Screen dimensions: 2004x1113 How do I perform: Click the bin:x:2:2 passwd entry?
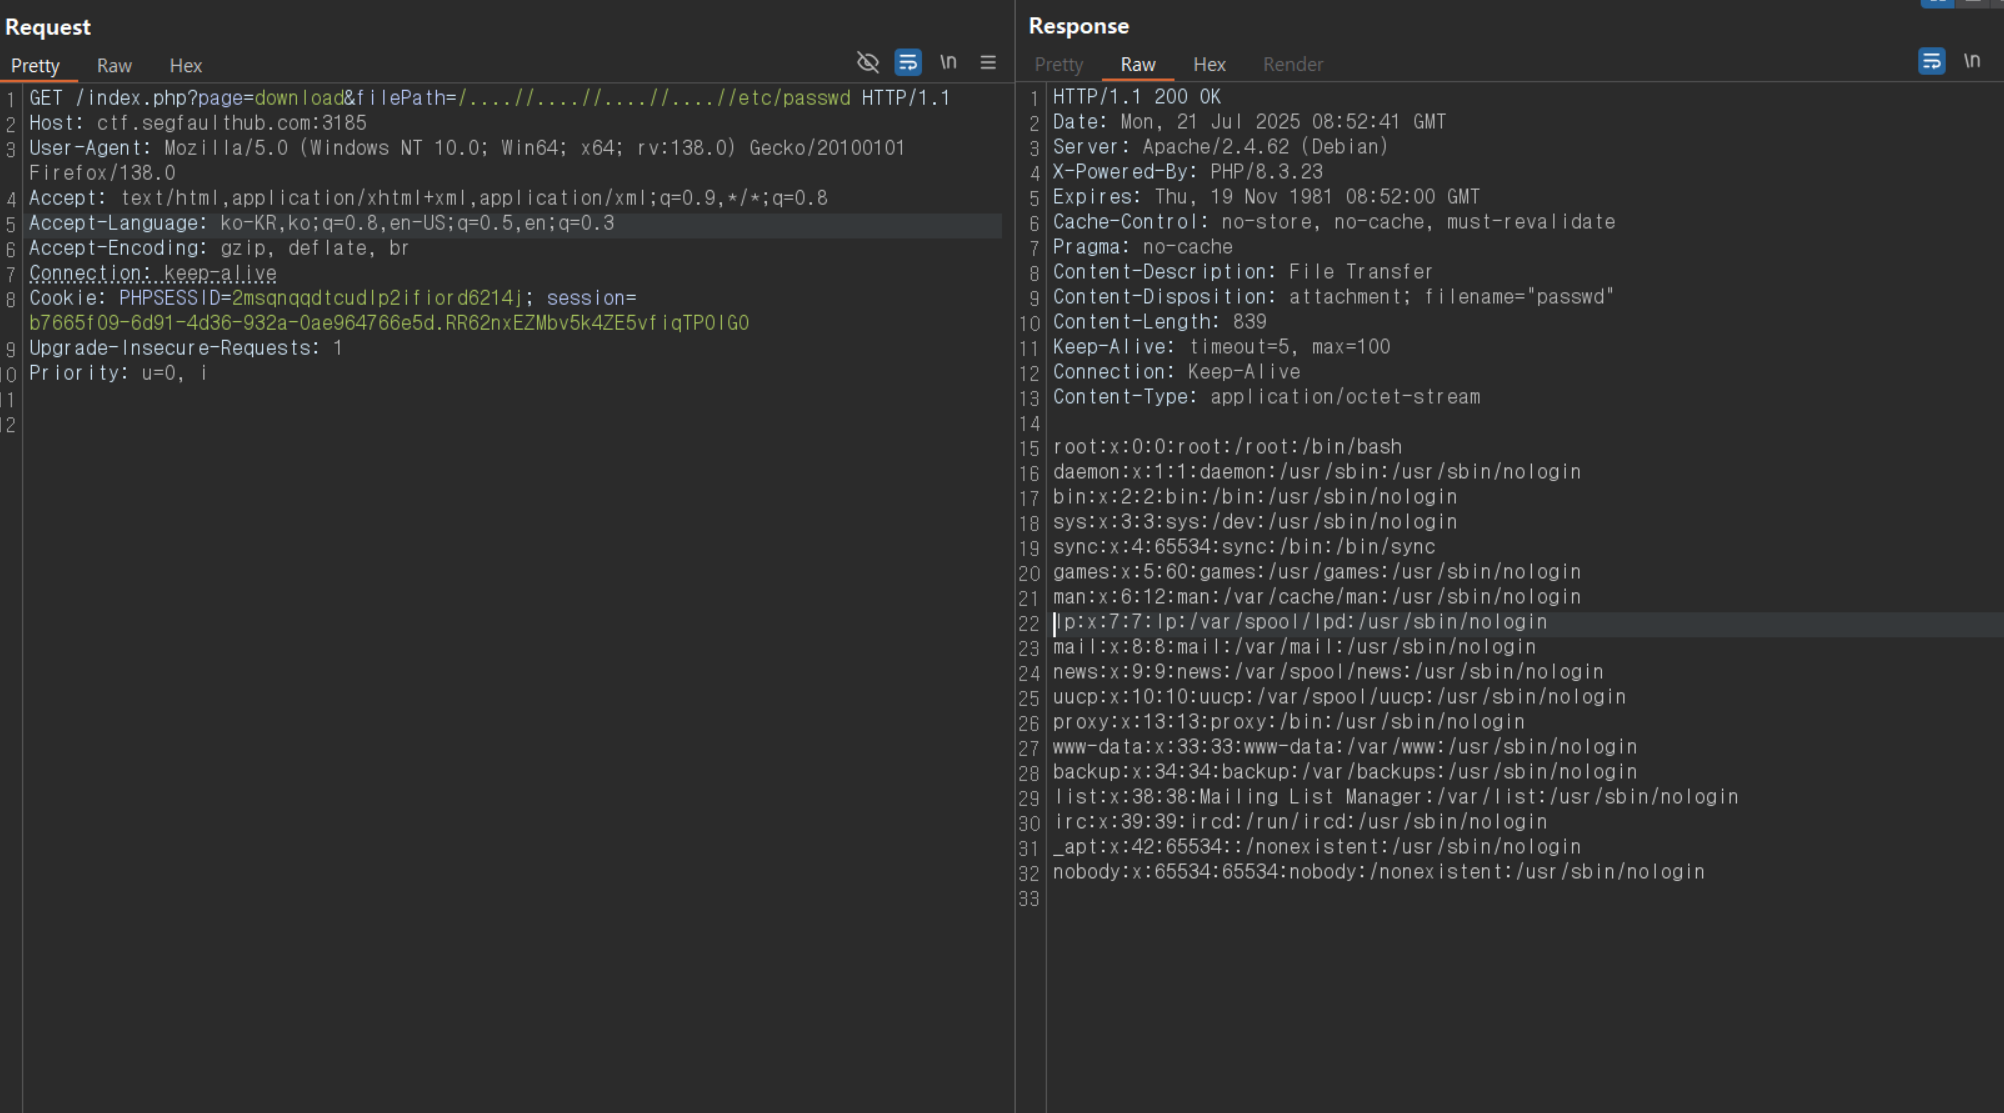(x=1255, y=497)
